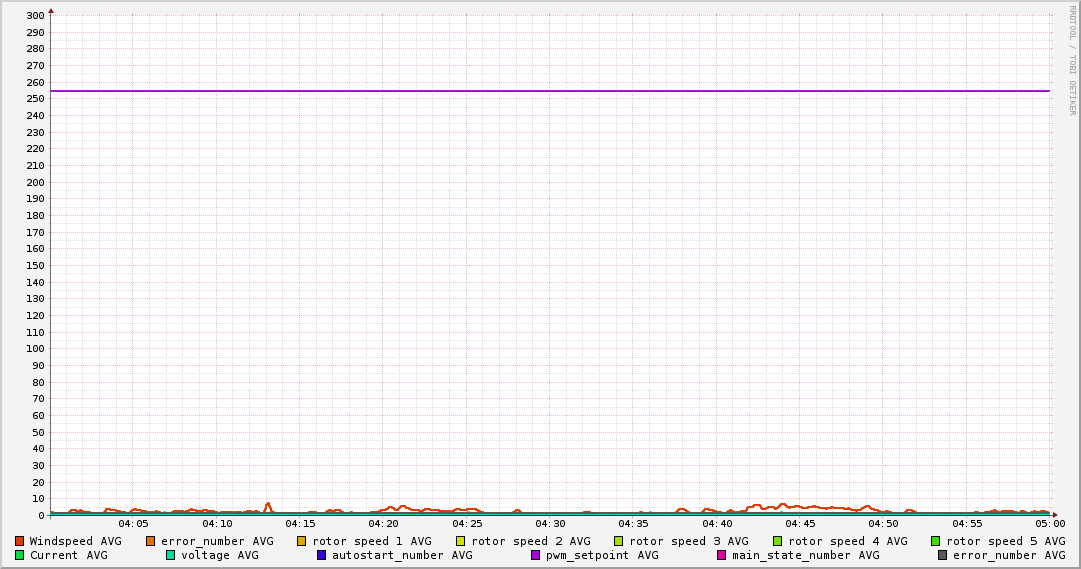Click the Windspeed peak near 04:13
The height and width of the screenshot is (569, 1081).
pos(267,504)
